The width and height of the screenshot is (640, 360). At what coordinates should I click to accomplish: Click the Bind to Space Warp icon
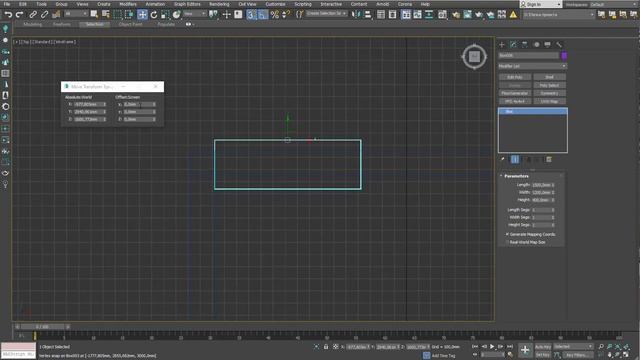pos(56,15)
